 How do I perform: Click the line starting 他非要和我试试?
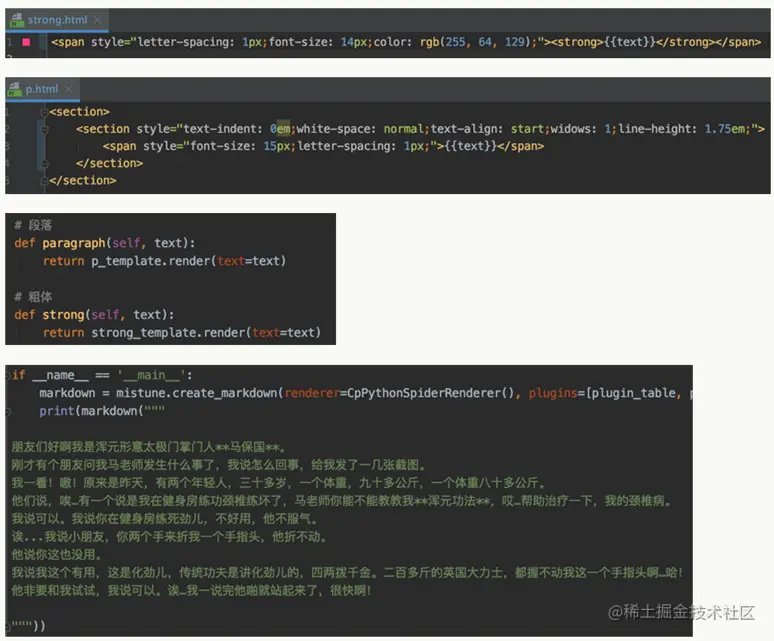192,590
